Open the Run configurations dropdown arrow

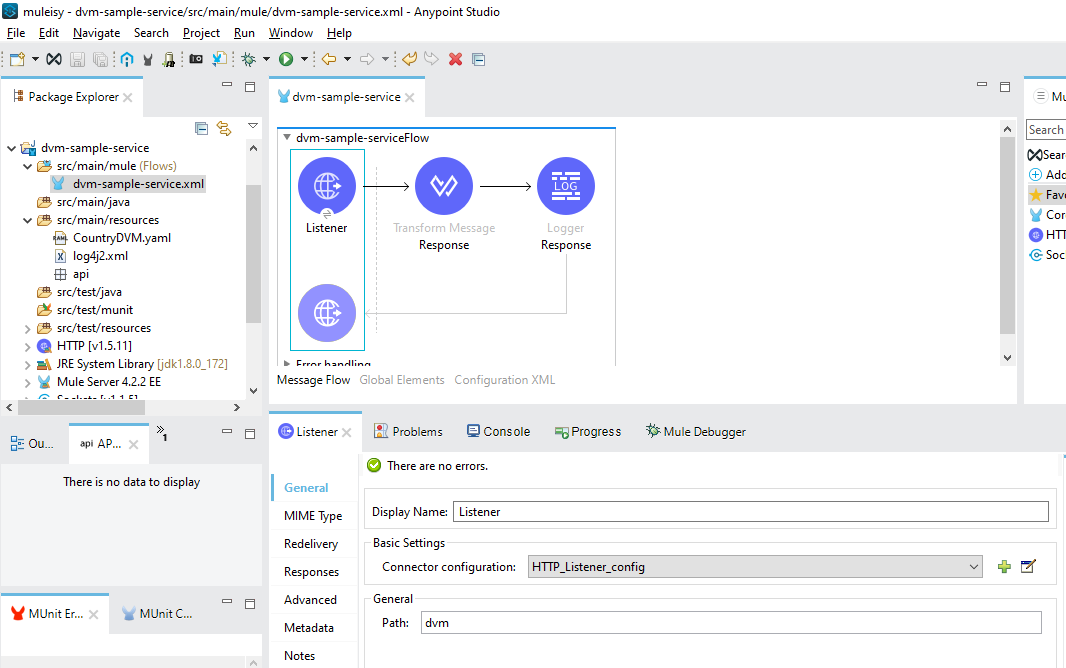point(304,59)
